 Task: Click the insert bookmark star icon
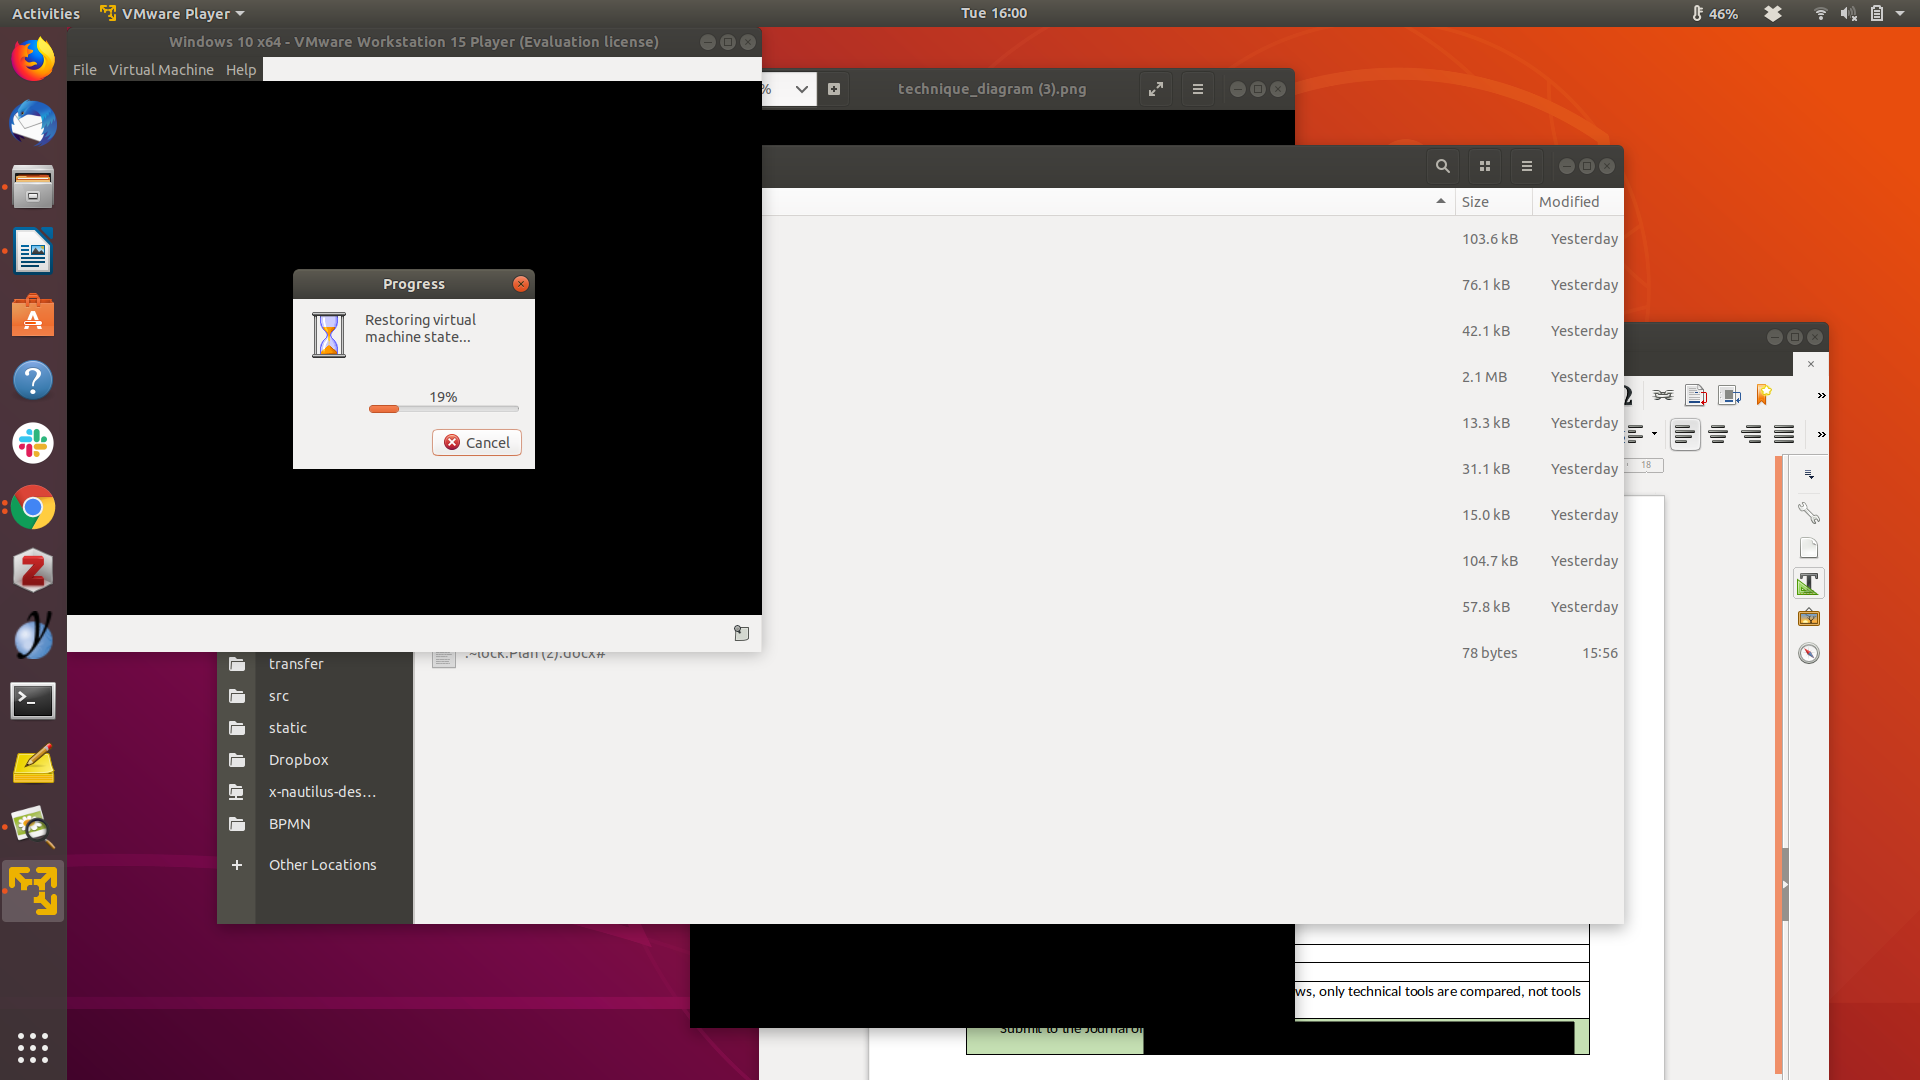pyautogui.click(x=1763, y=395)
